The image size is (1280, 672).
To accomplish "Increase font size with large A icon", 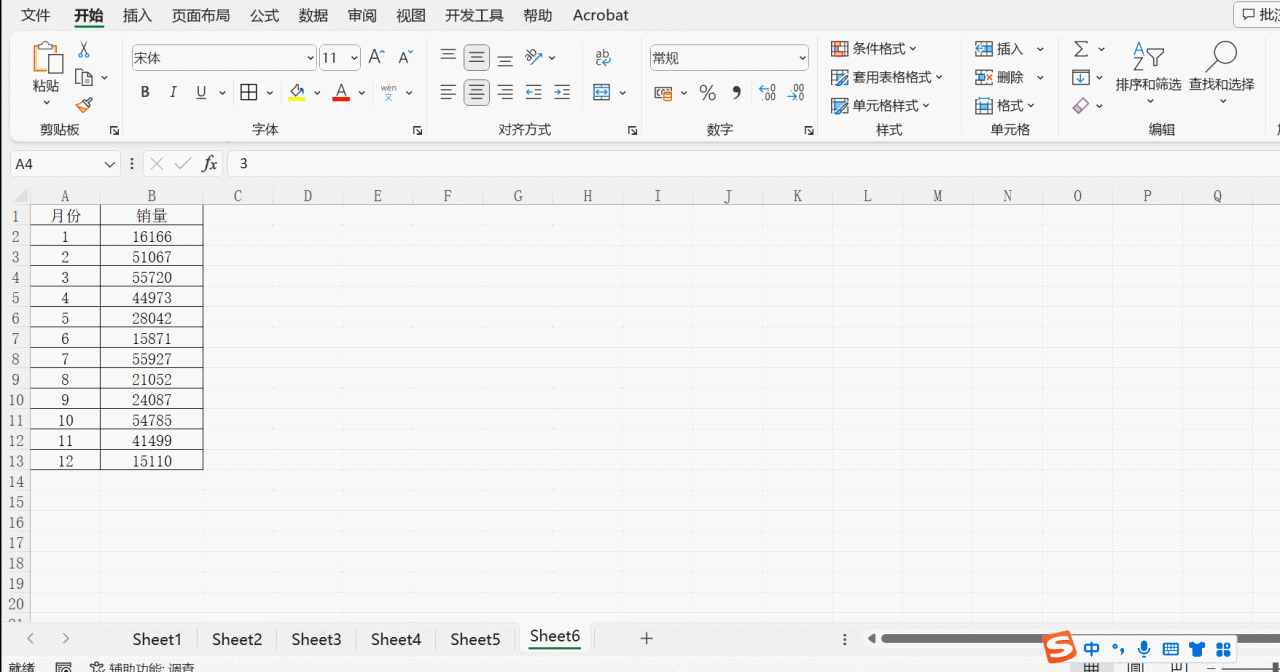I will (376, 58).
